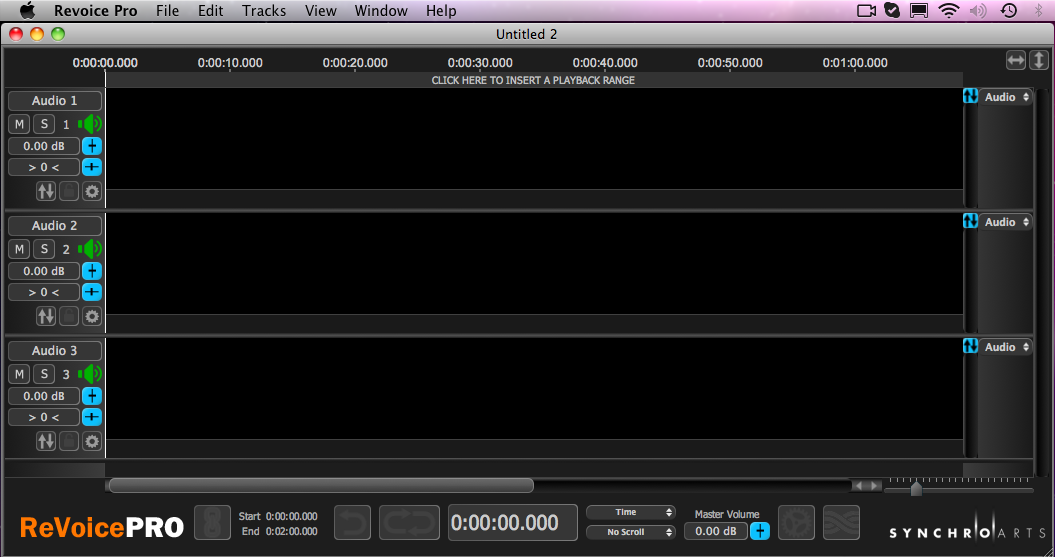Click the horizontal fit arrows icon at top right

click(1016, 61)
